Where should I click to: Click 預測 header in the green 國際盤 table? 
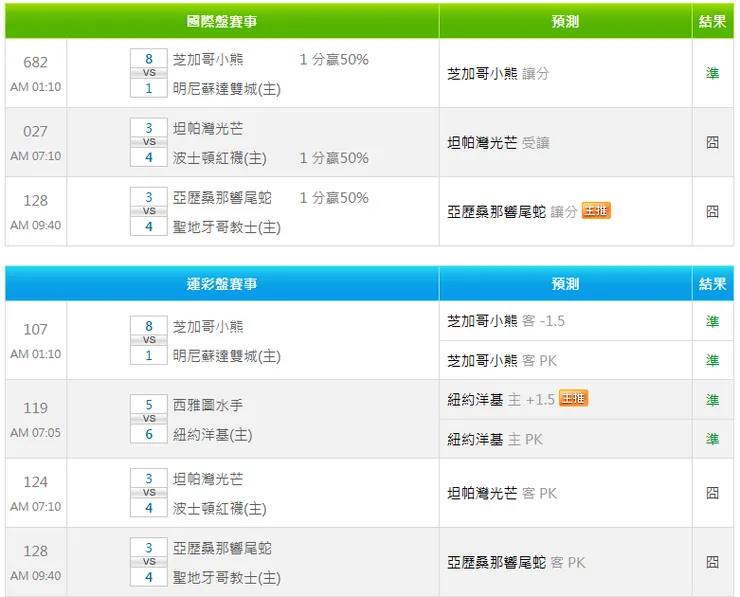[565, 21]
